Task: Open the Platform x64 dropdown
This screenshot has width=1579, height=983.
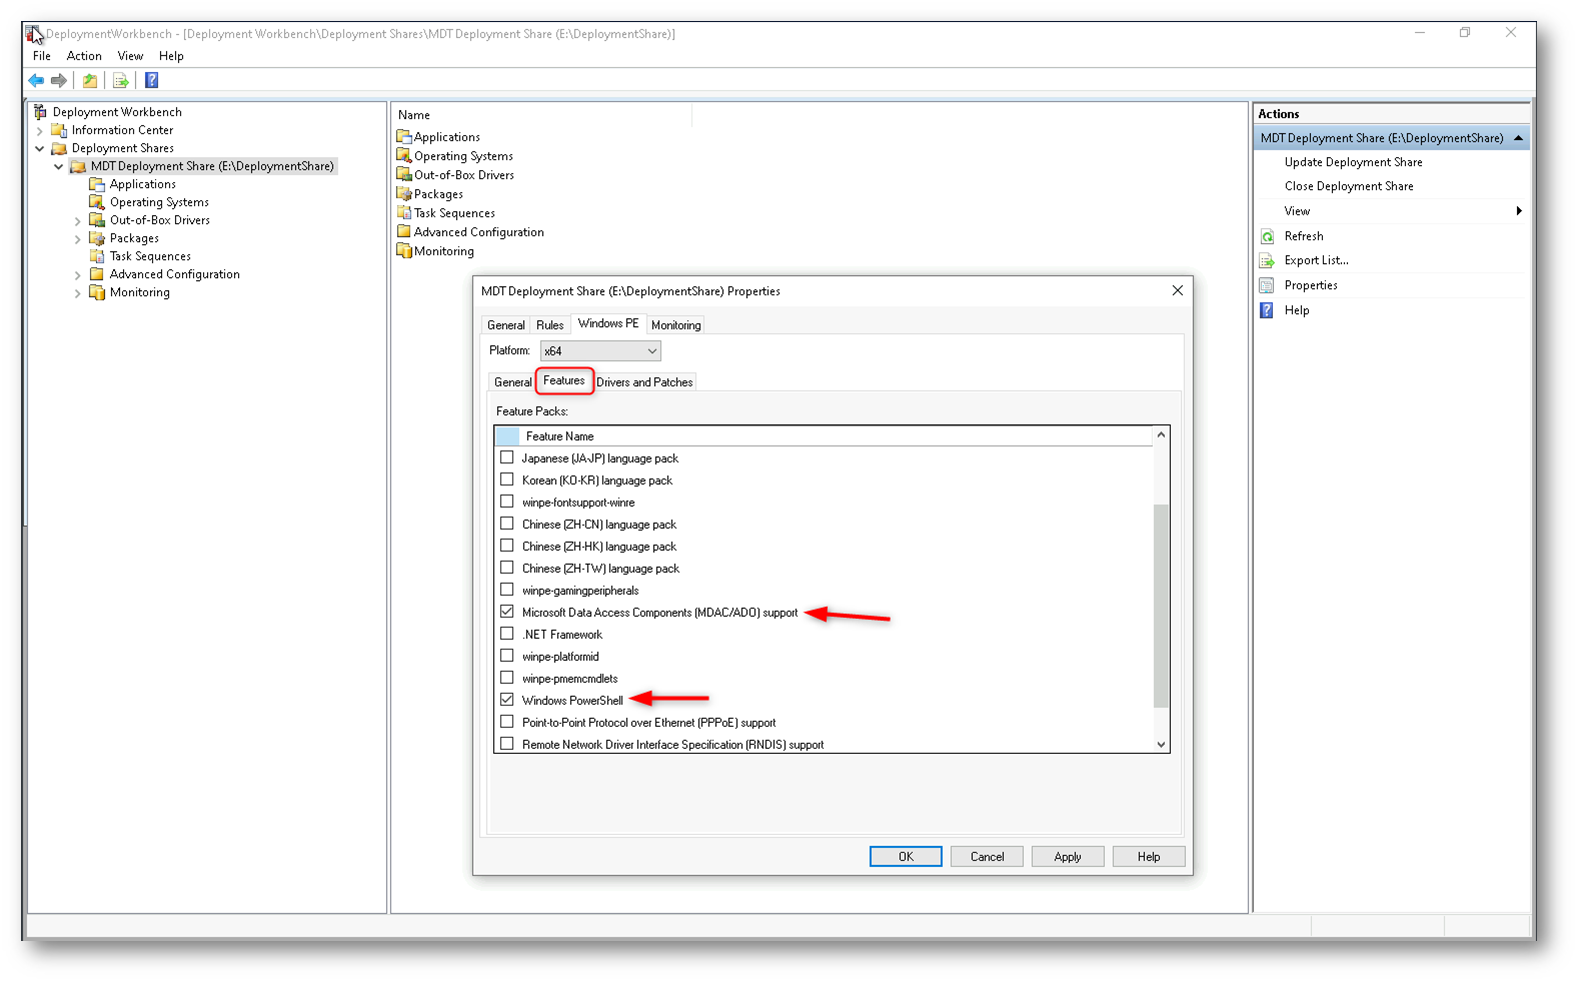Action: [600, 351]
